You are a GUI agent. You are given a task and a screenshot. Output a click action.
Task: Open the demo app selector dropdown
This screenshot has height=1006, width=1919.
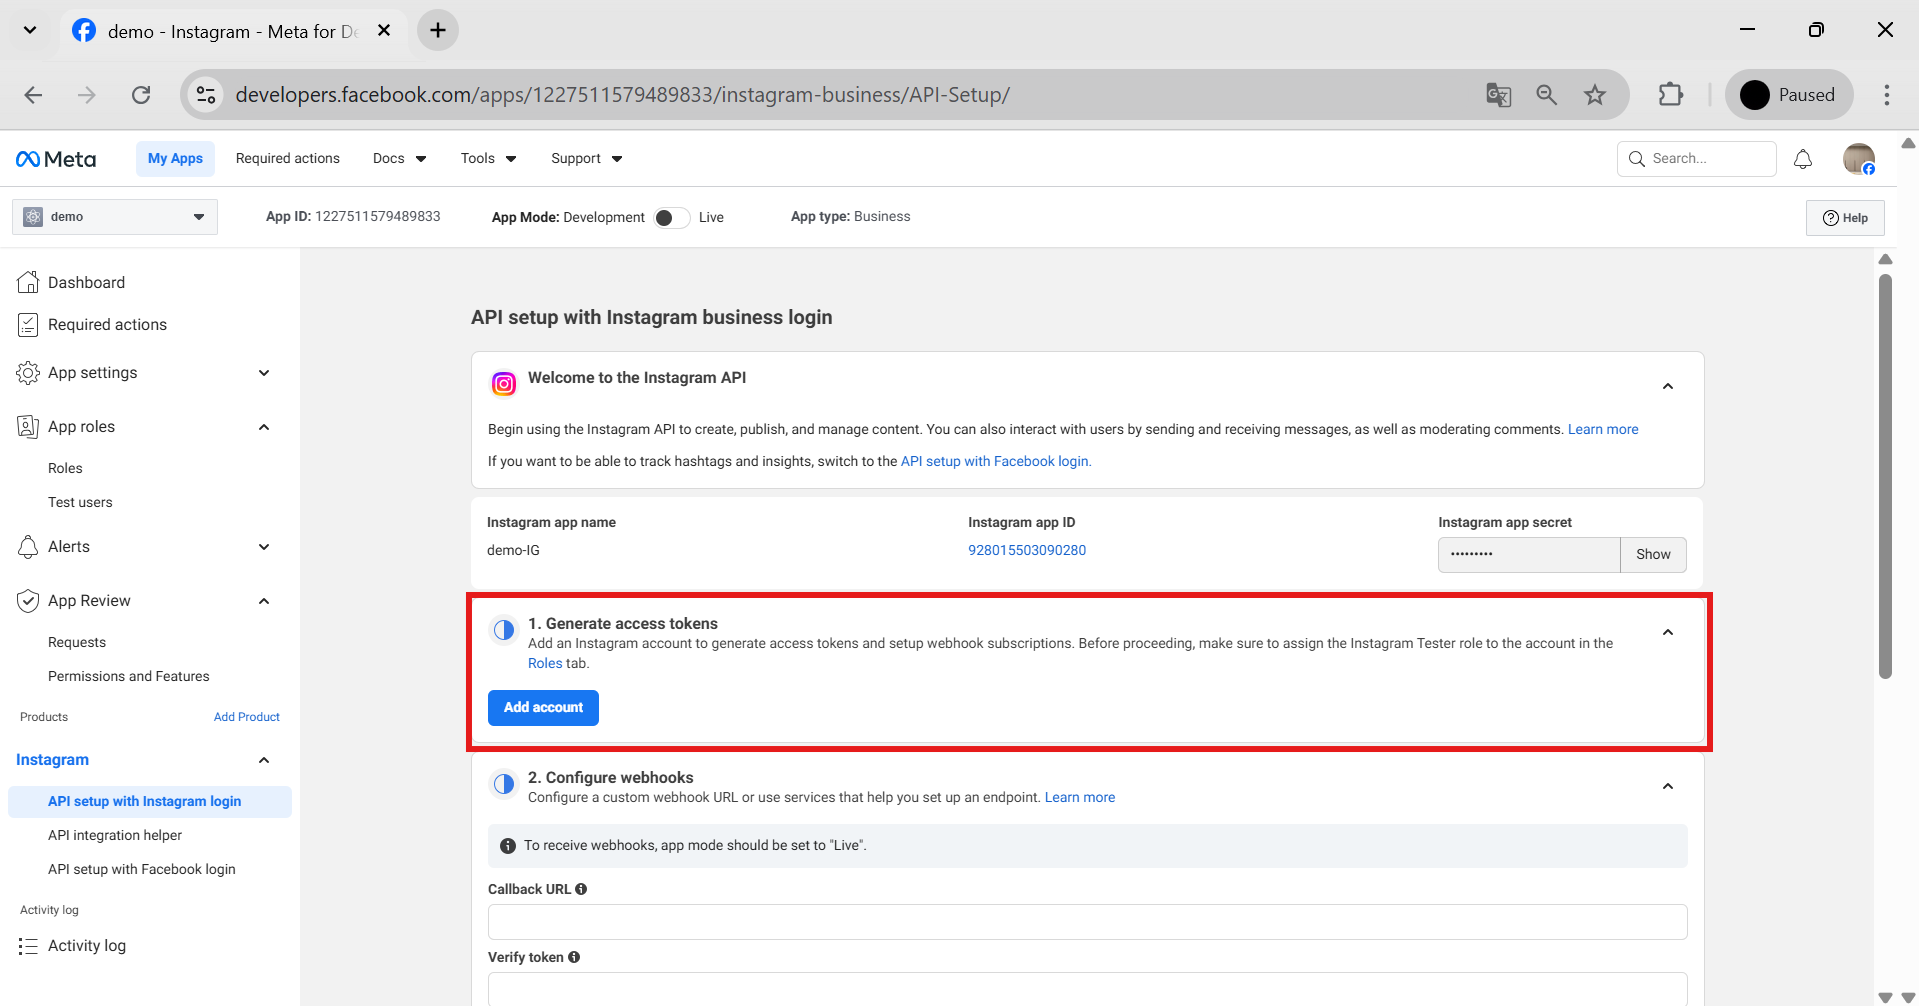115,217
